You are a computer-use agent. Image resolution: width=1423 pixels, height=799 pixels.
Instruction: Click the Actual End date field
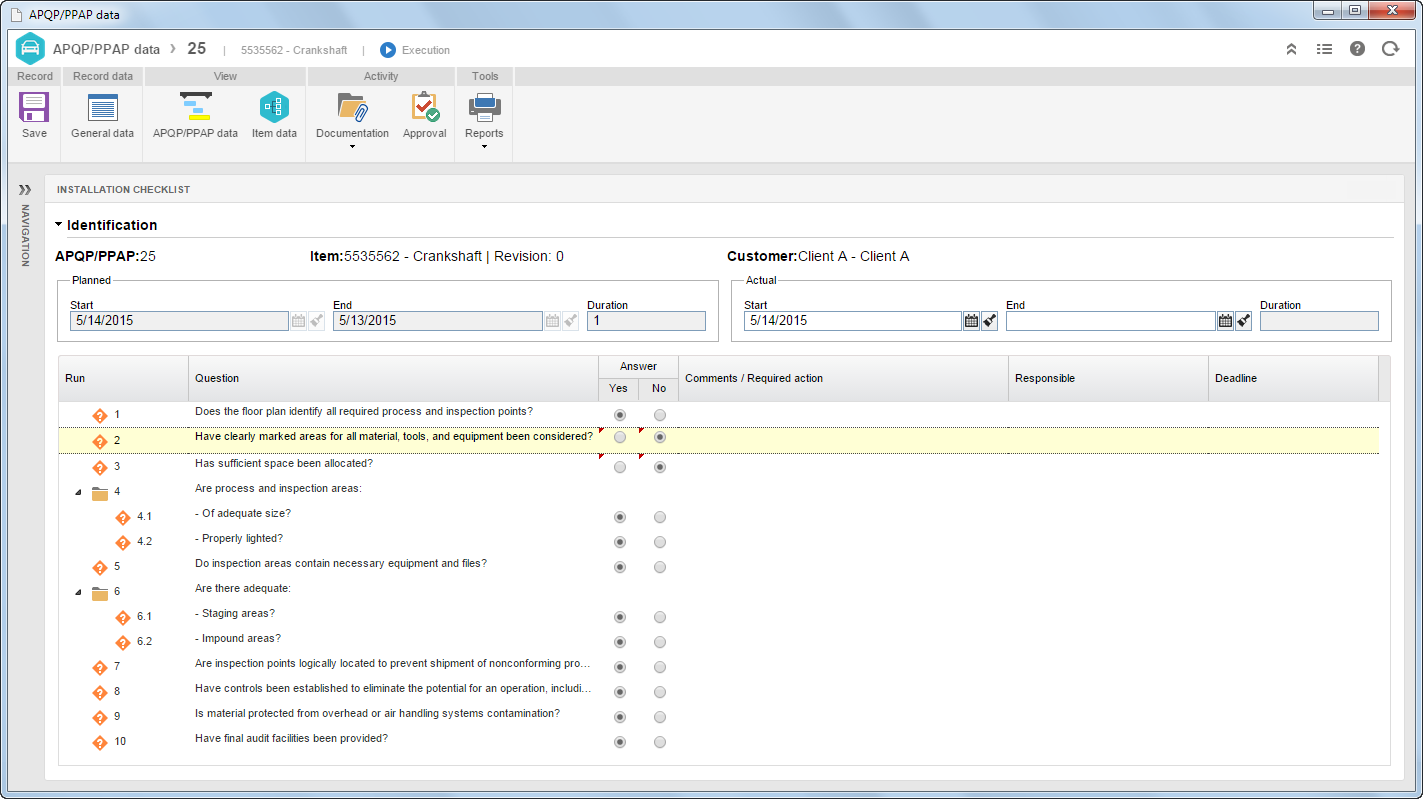1111,321
